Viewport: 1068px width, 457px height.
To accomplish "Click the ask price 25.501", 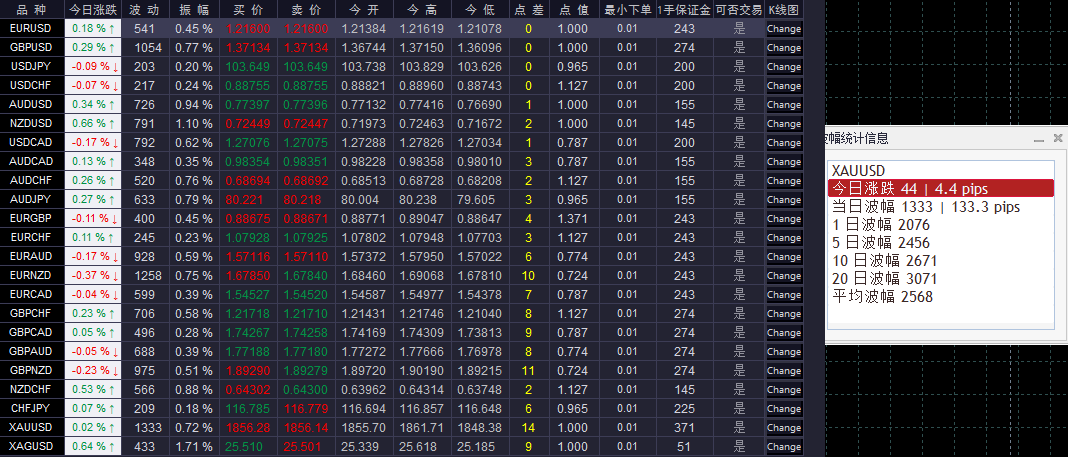I will point(307,447).
